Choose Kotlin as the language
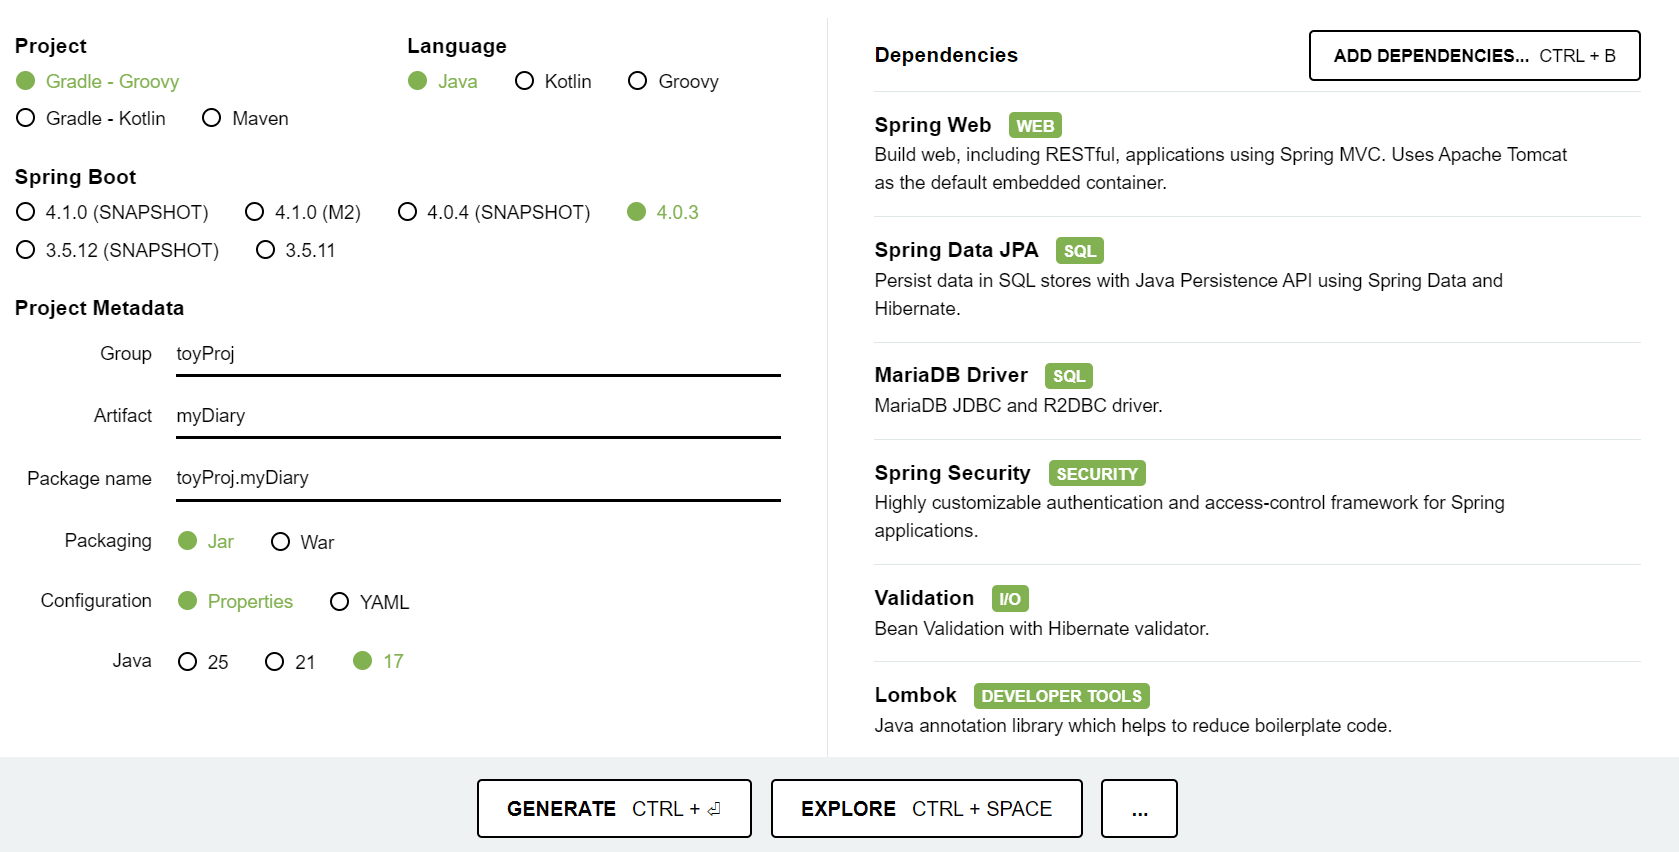Screen dimensions: 1679x852 [553, 81]
